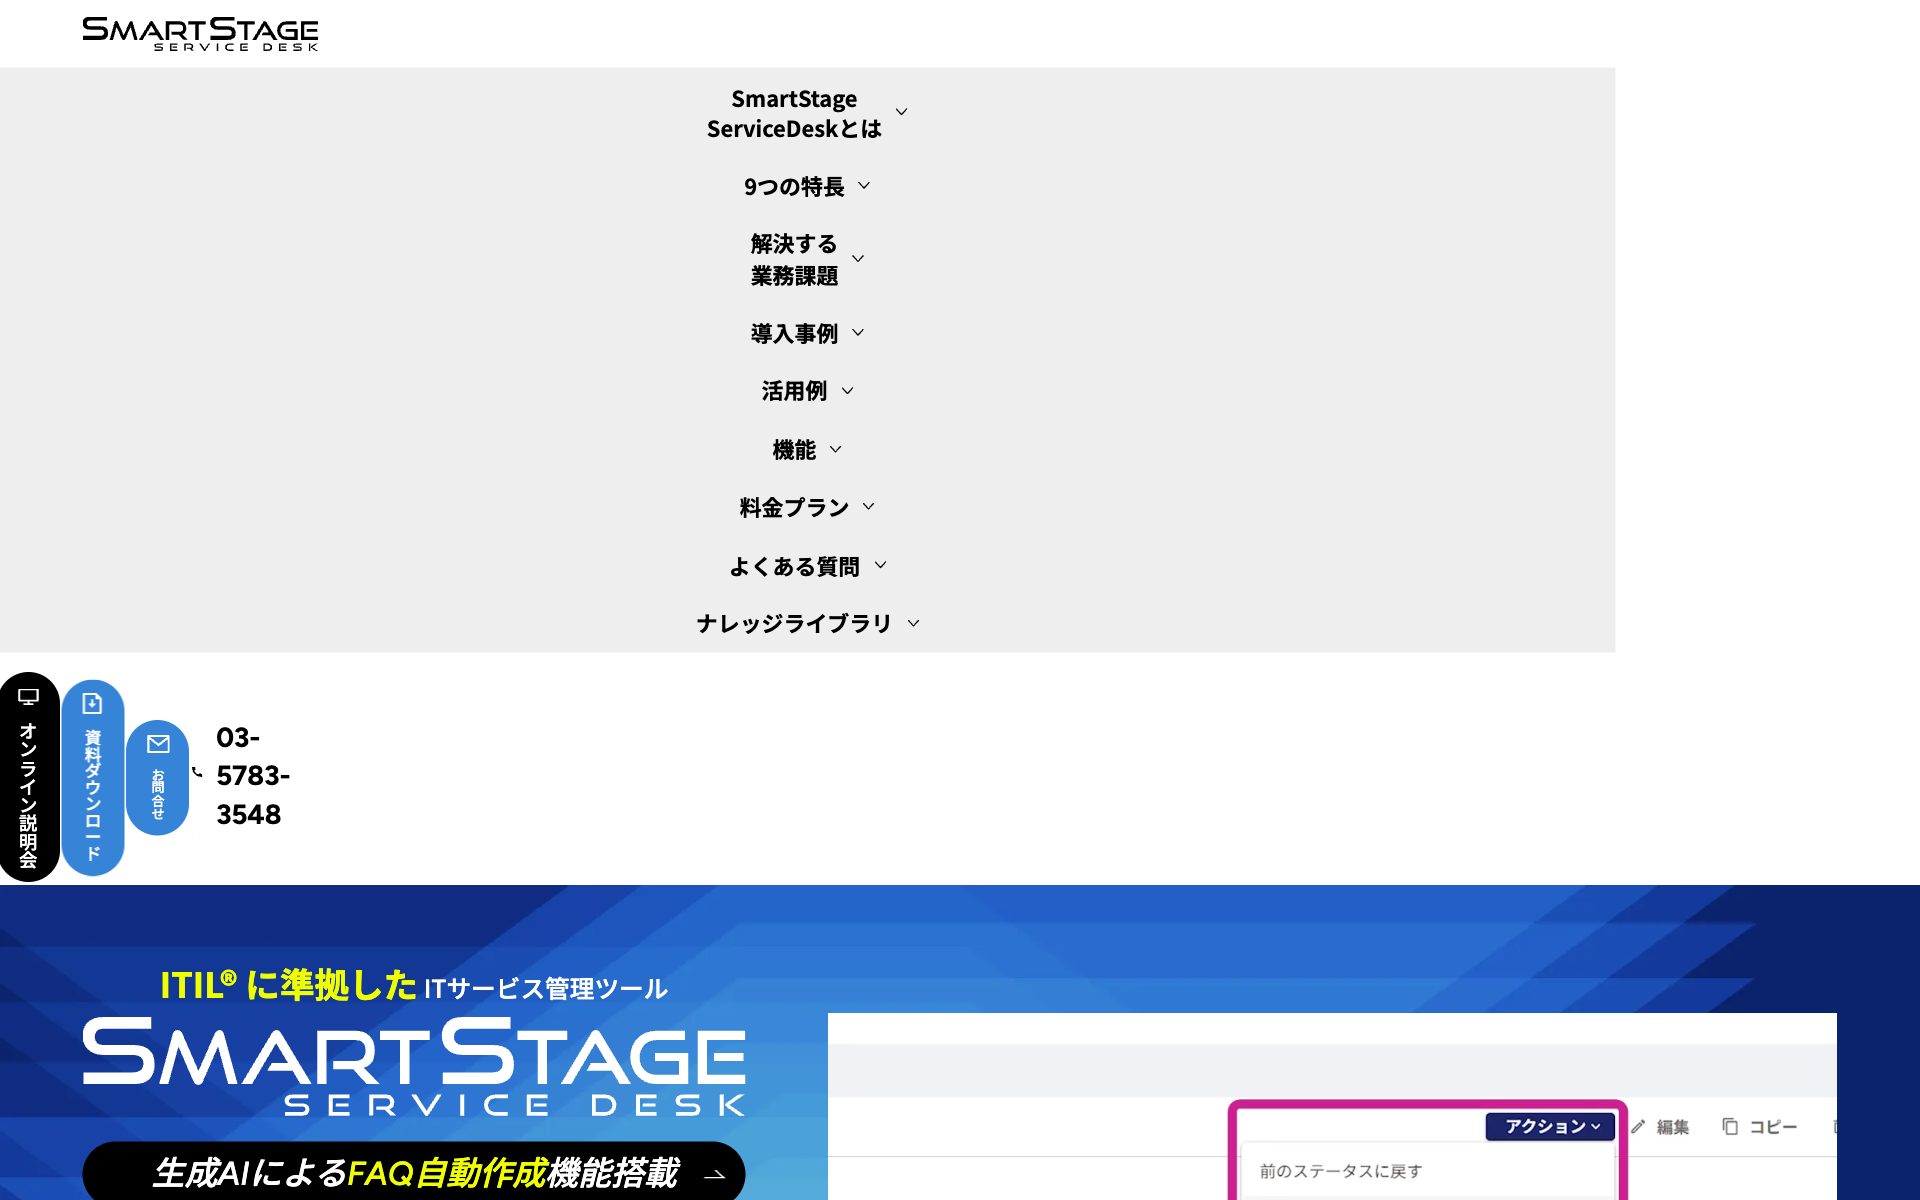Viewport: 1920px width, 1200px height.
Task: Expand chevron next to 料金プラン
Action: click(x=868, y=507)
